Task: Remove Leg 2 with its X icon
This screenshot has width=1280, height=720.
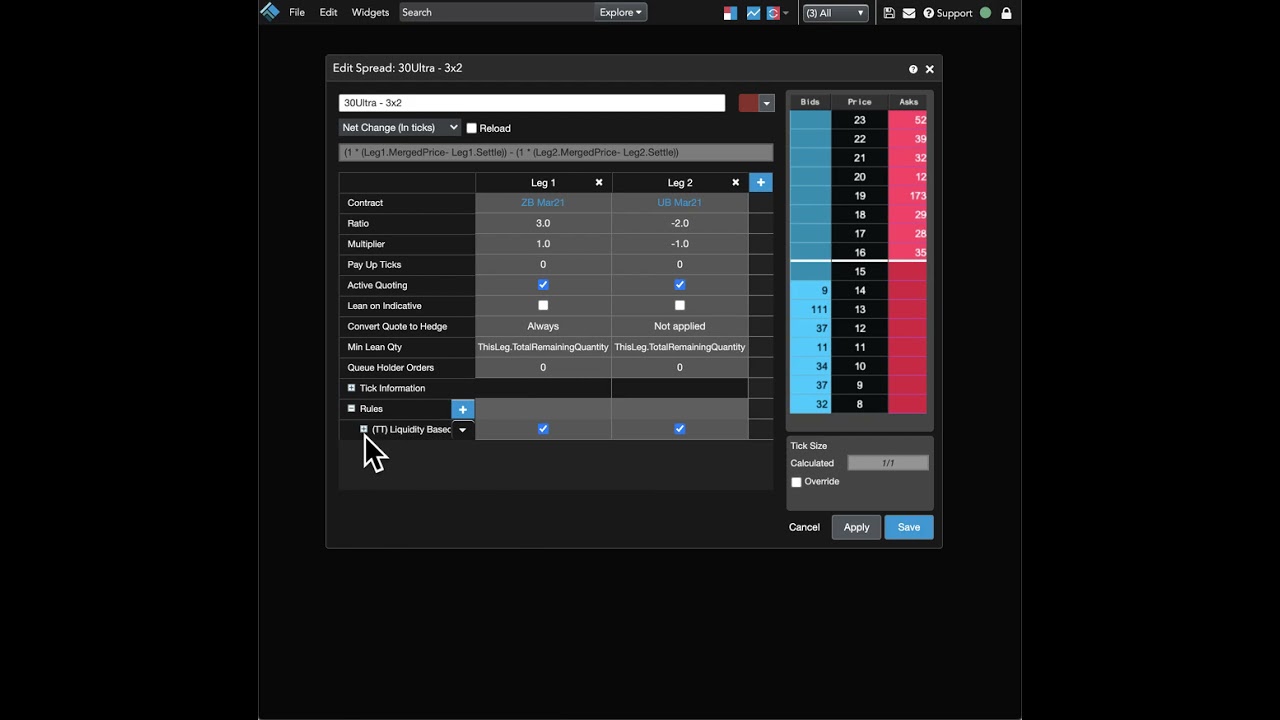Action: click(x=735, y=182)
